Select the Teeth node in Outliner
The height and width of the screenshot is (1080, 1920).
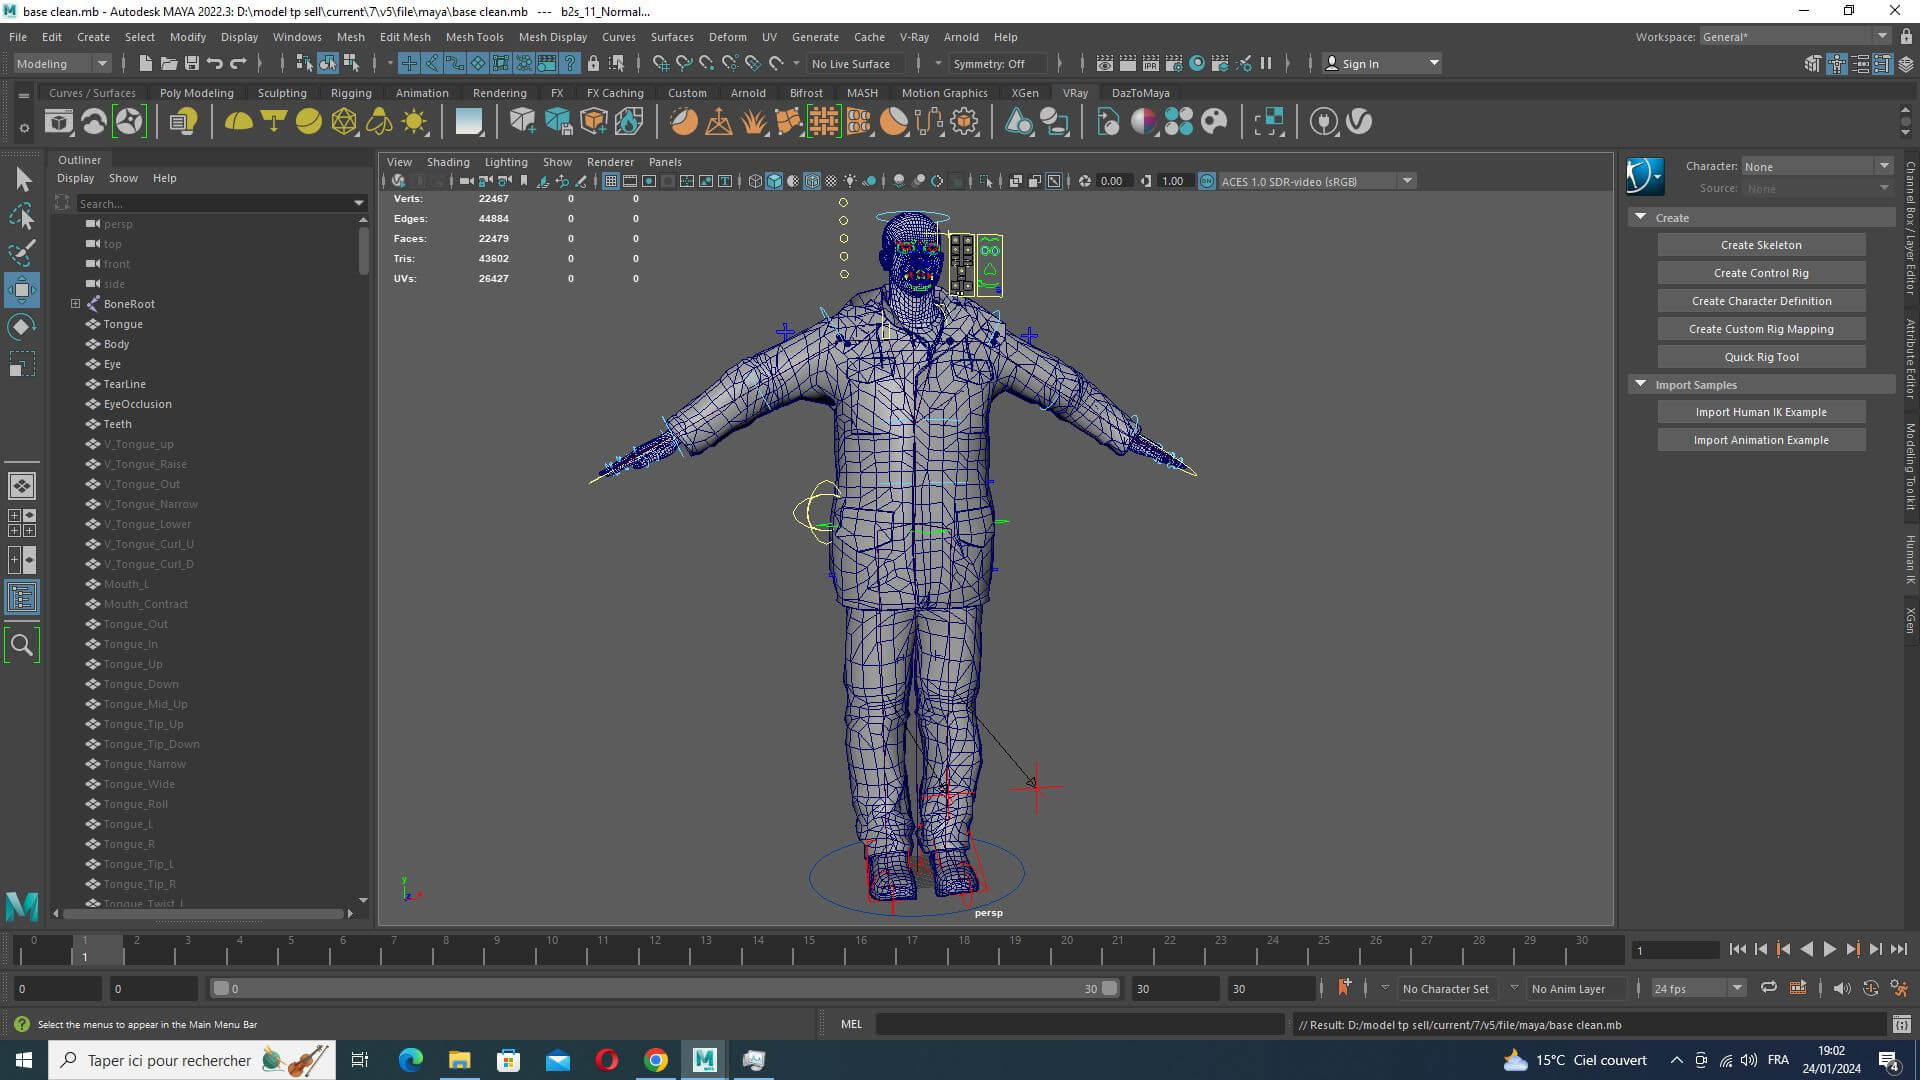tap(117, 424)
